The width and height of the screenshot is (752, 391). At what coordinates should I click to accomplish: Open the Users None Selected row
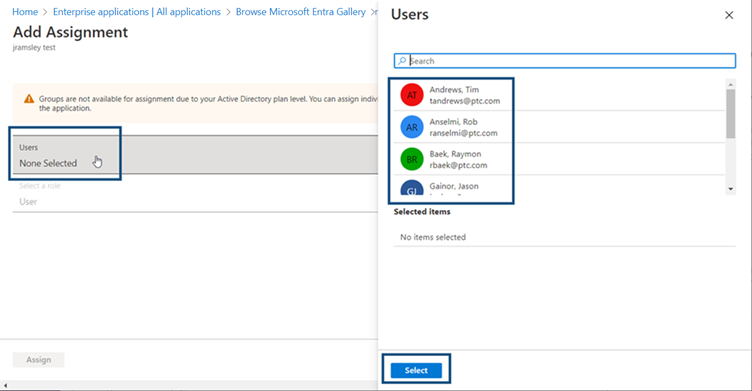pyautogui.click(x=195, y=154)
